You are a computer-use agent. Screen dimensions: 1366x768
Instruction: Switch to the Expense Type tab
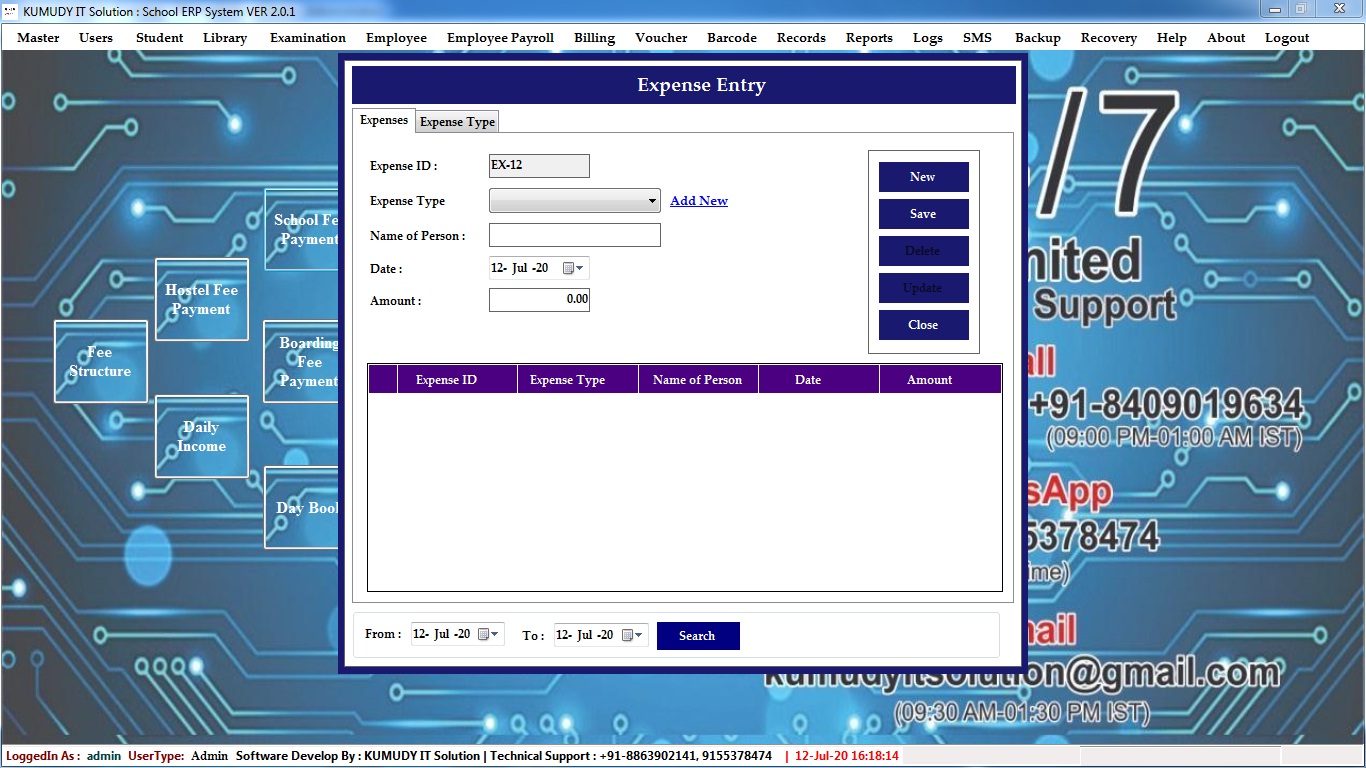(457, 122)
